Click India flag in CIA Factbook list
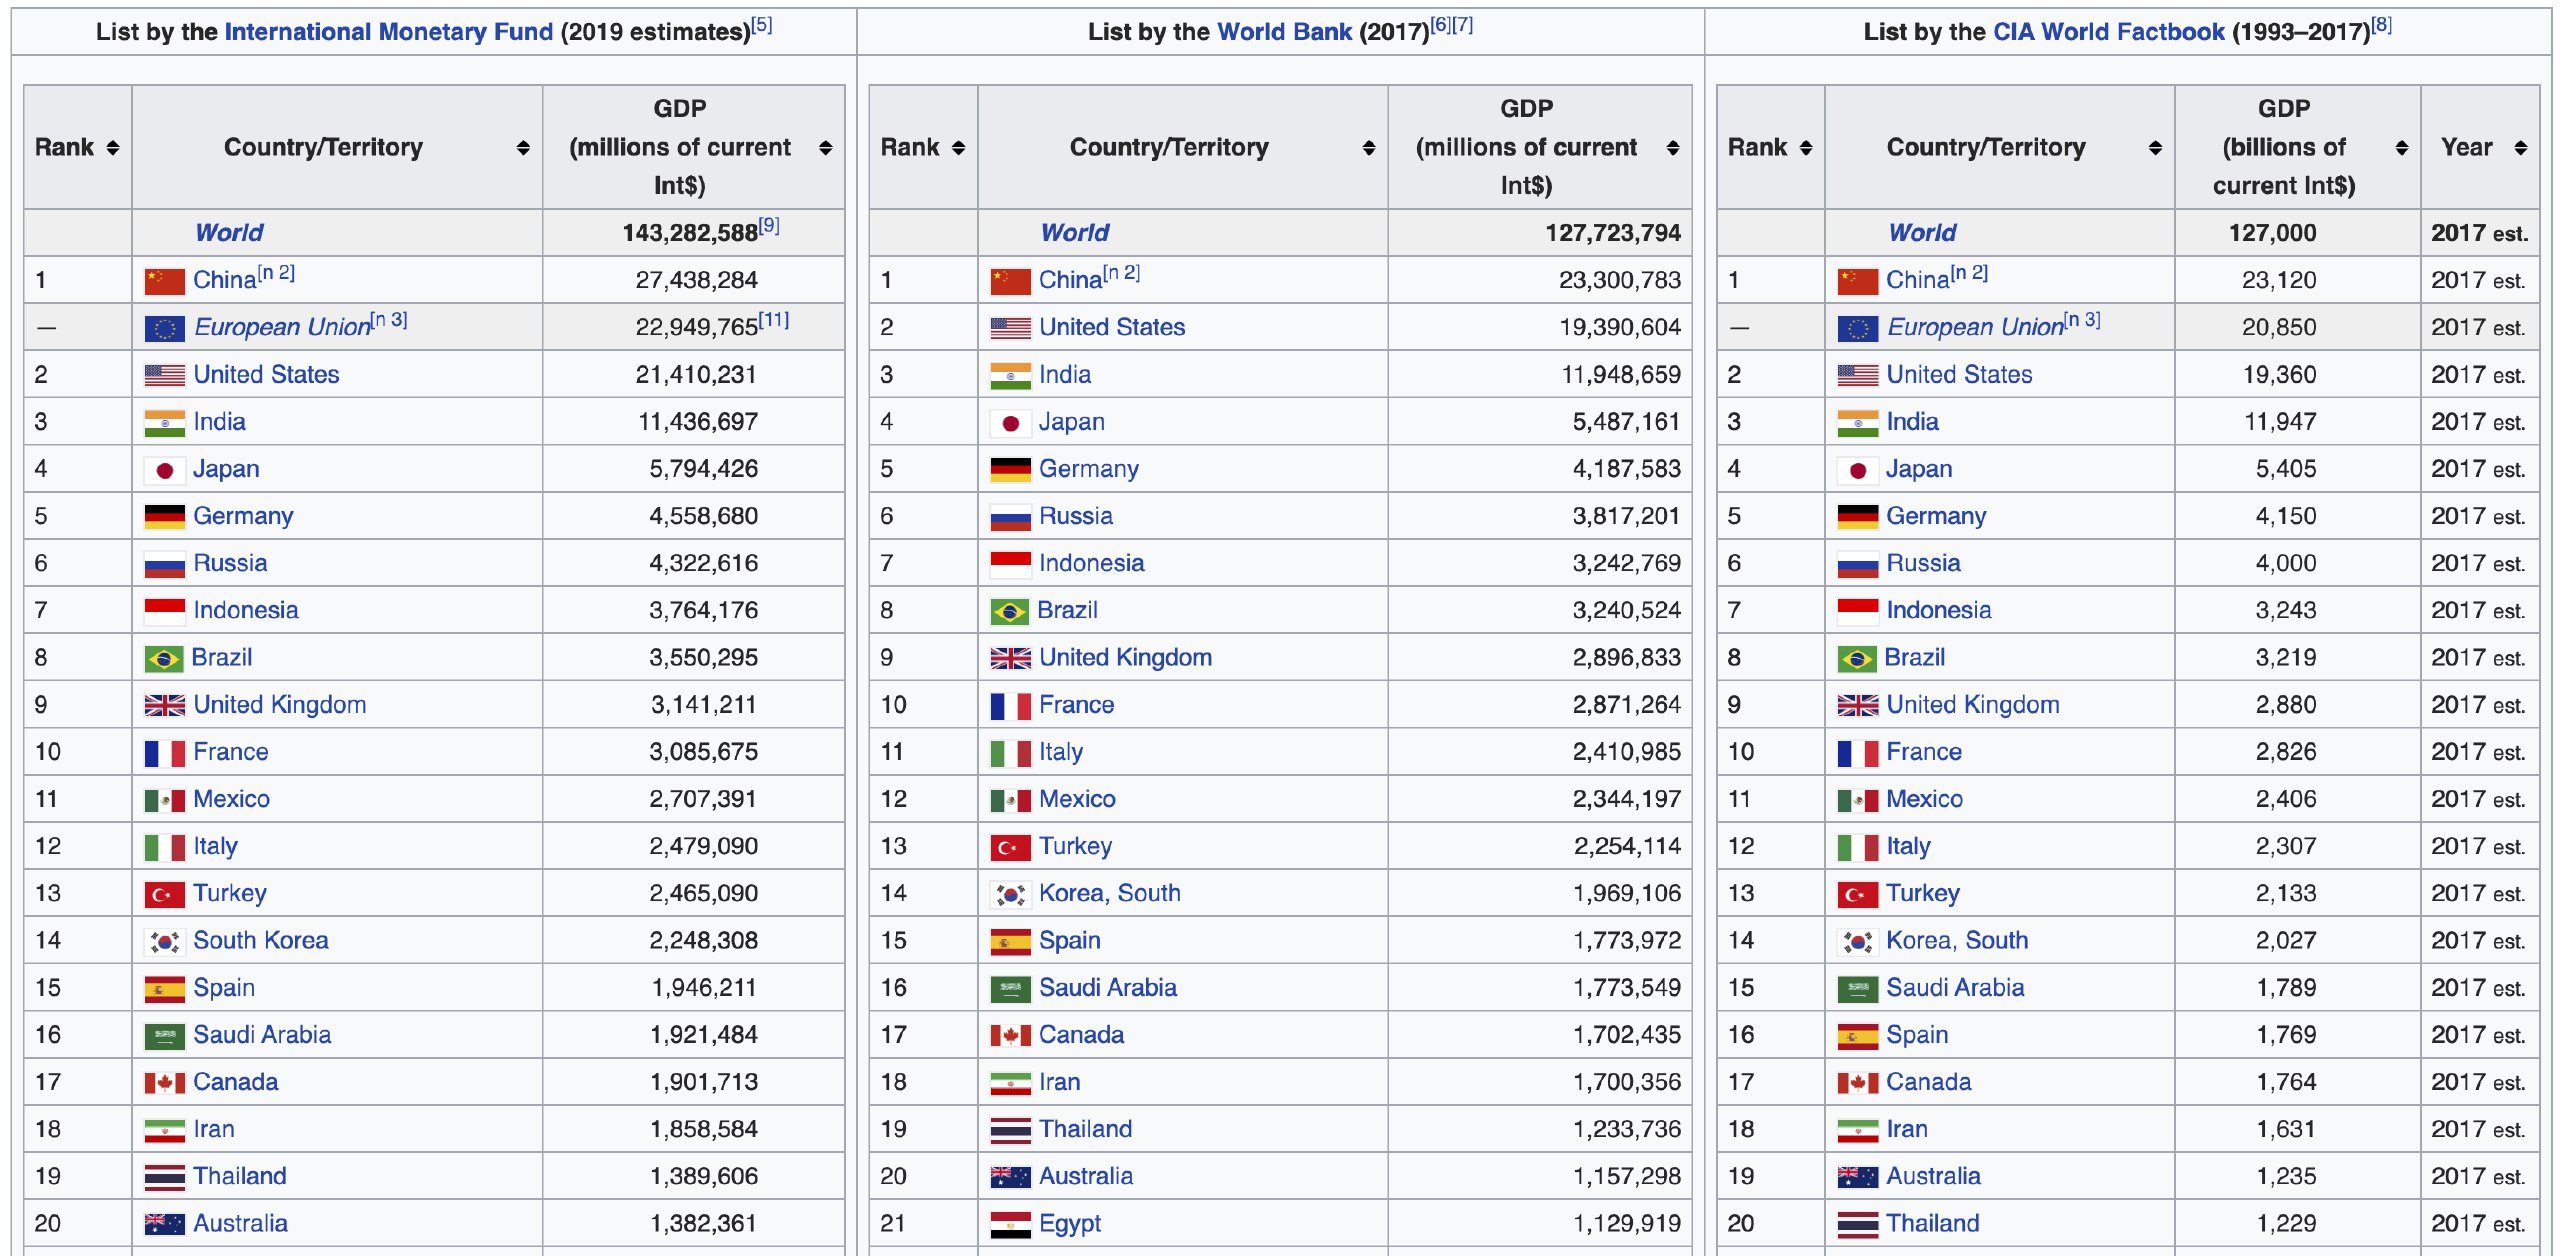 (x=1857, y=423)
